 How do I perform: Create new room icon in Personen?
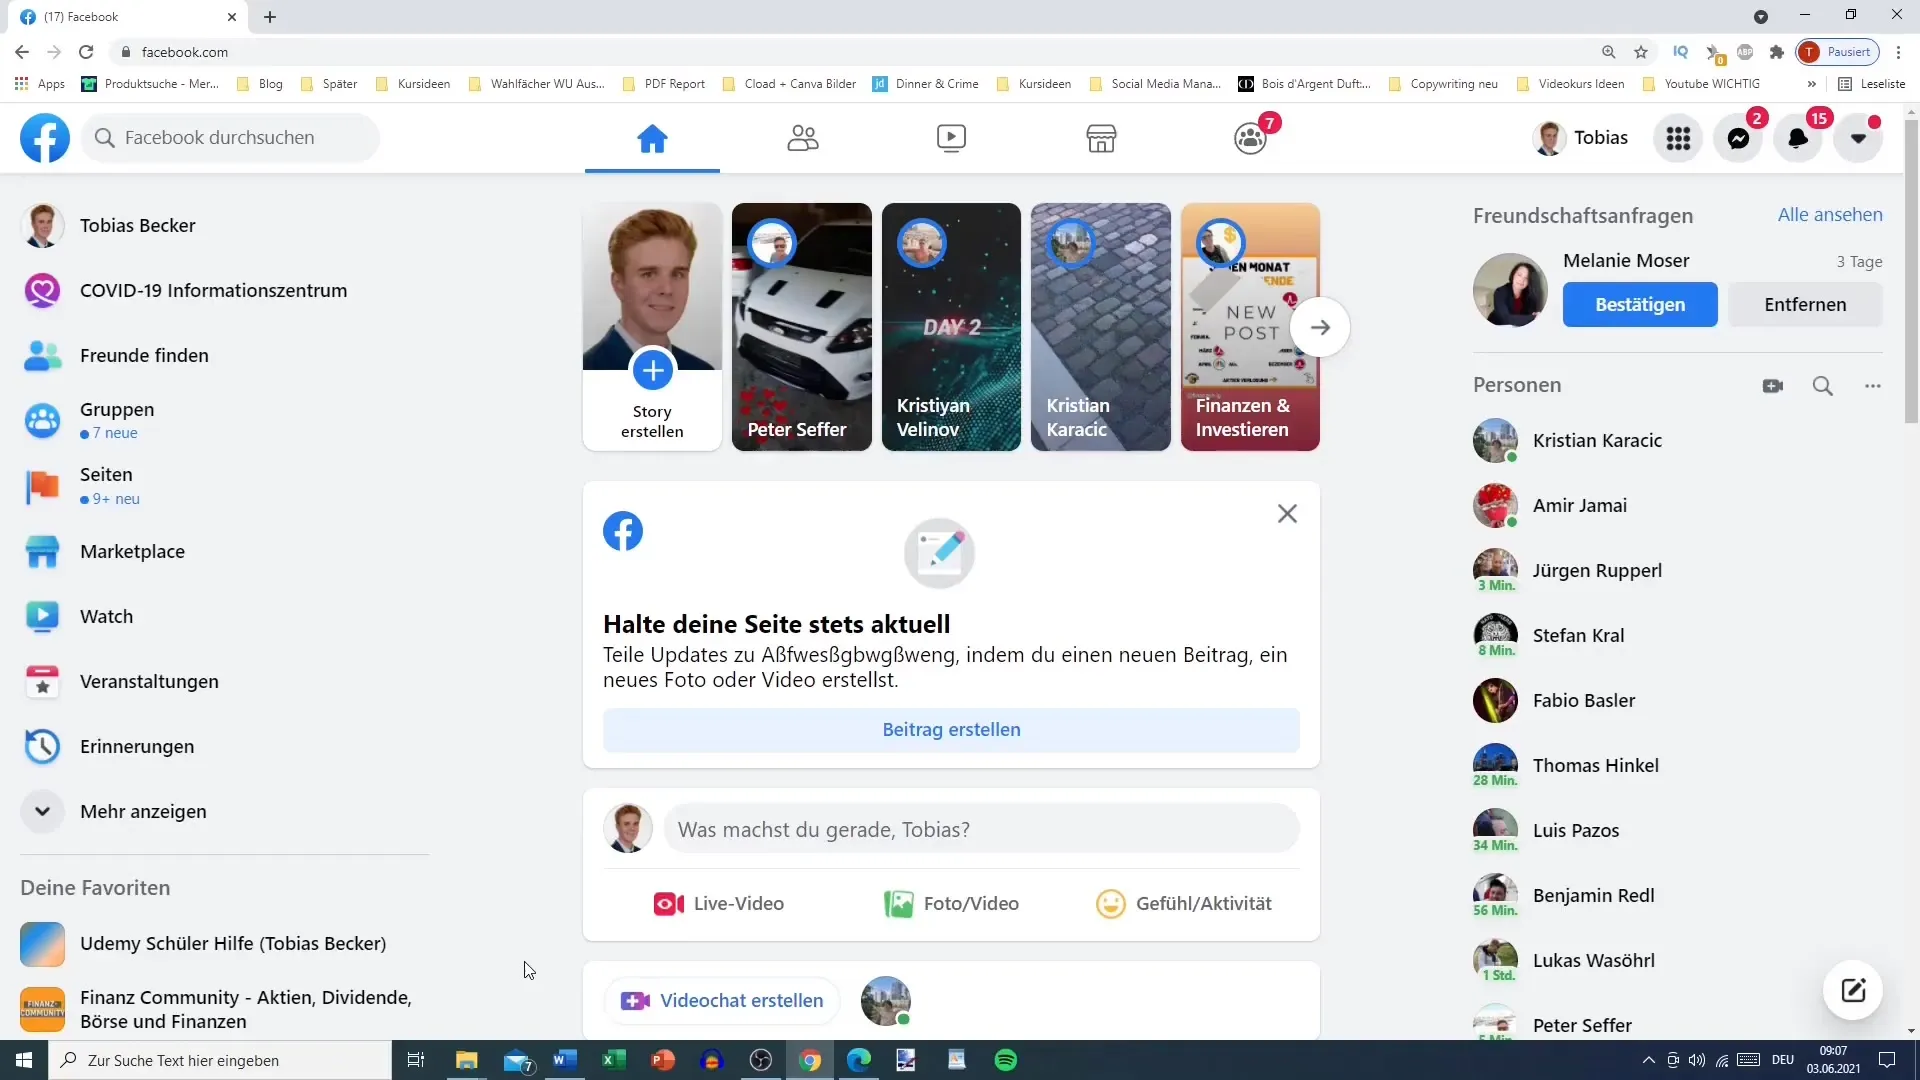(x=1773, y=386)
